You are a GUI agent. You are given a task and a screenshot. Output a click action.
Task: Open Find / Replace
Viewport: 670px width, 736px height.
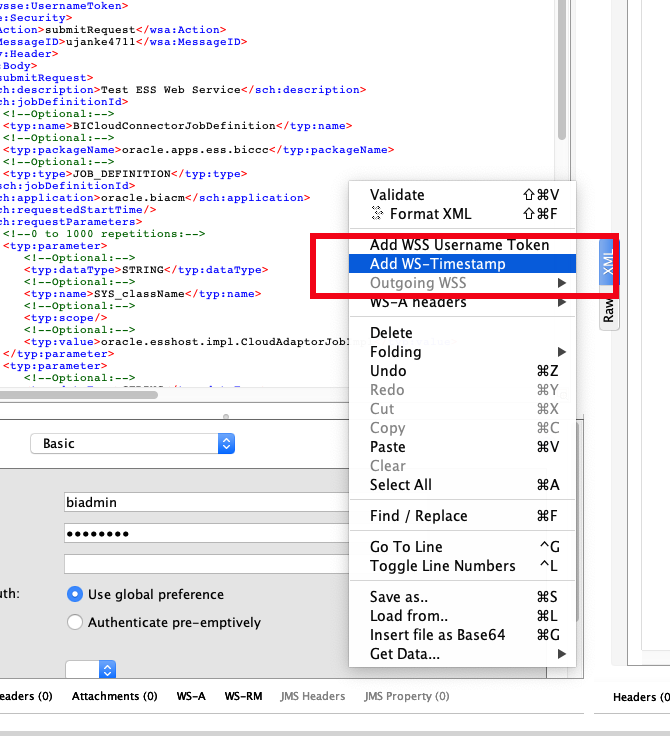point(462,516)
